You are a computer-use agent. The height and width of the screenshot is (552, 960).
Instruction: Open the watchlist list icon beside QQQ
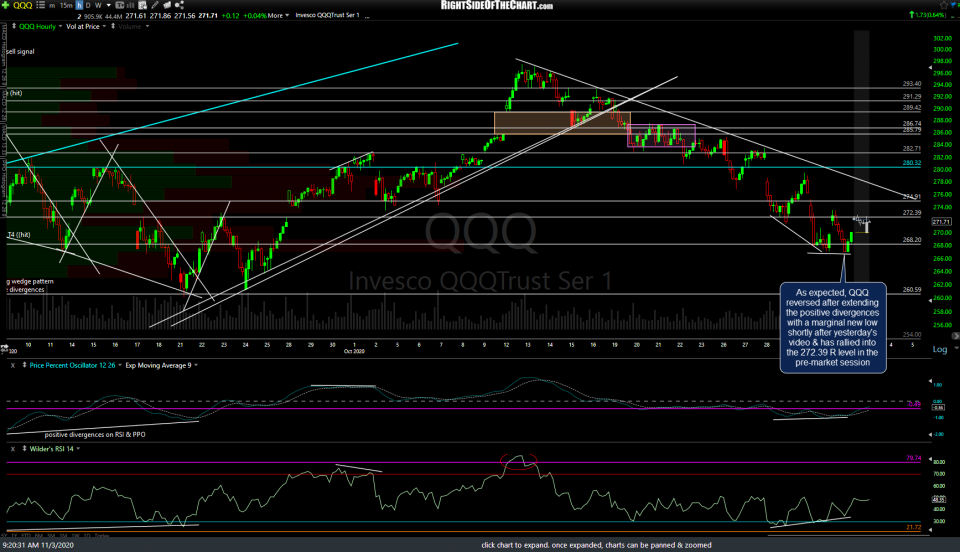coord(40,5)
